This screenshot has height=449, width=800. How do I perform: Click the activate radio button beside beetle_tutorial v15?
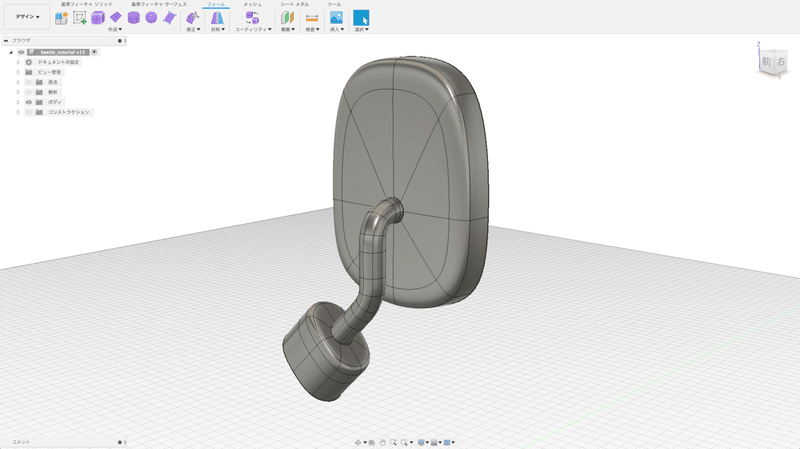tap(94, 52)
